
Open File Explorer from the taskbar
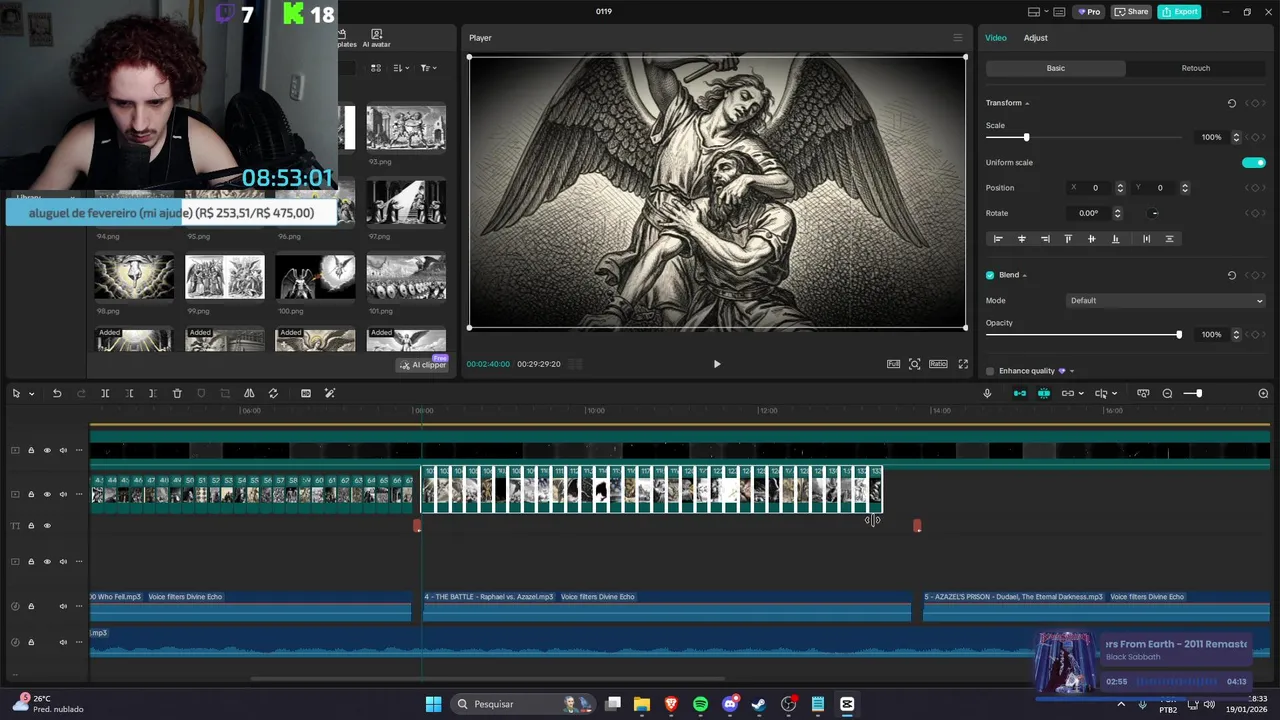[641, 704]
